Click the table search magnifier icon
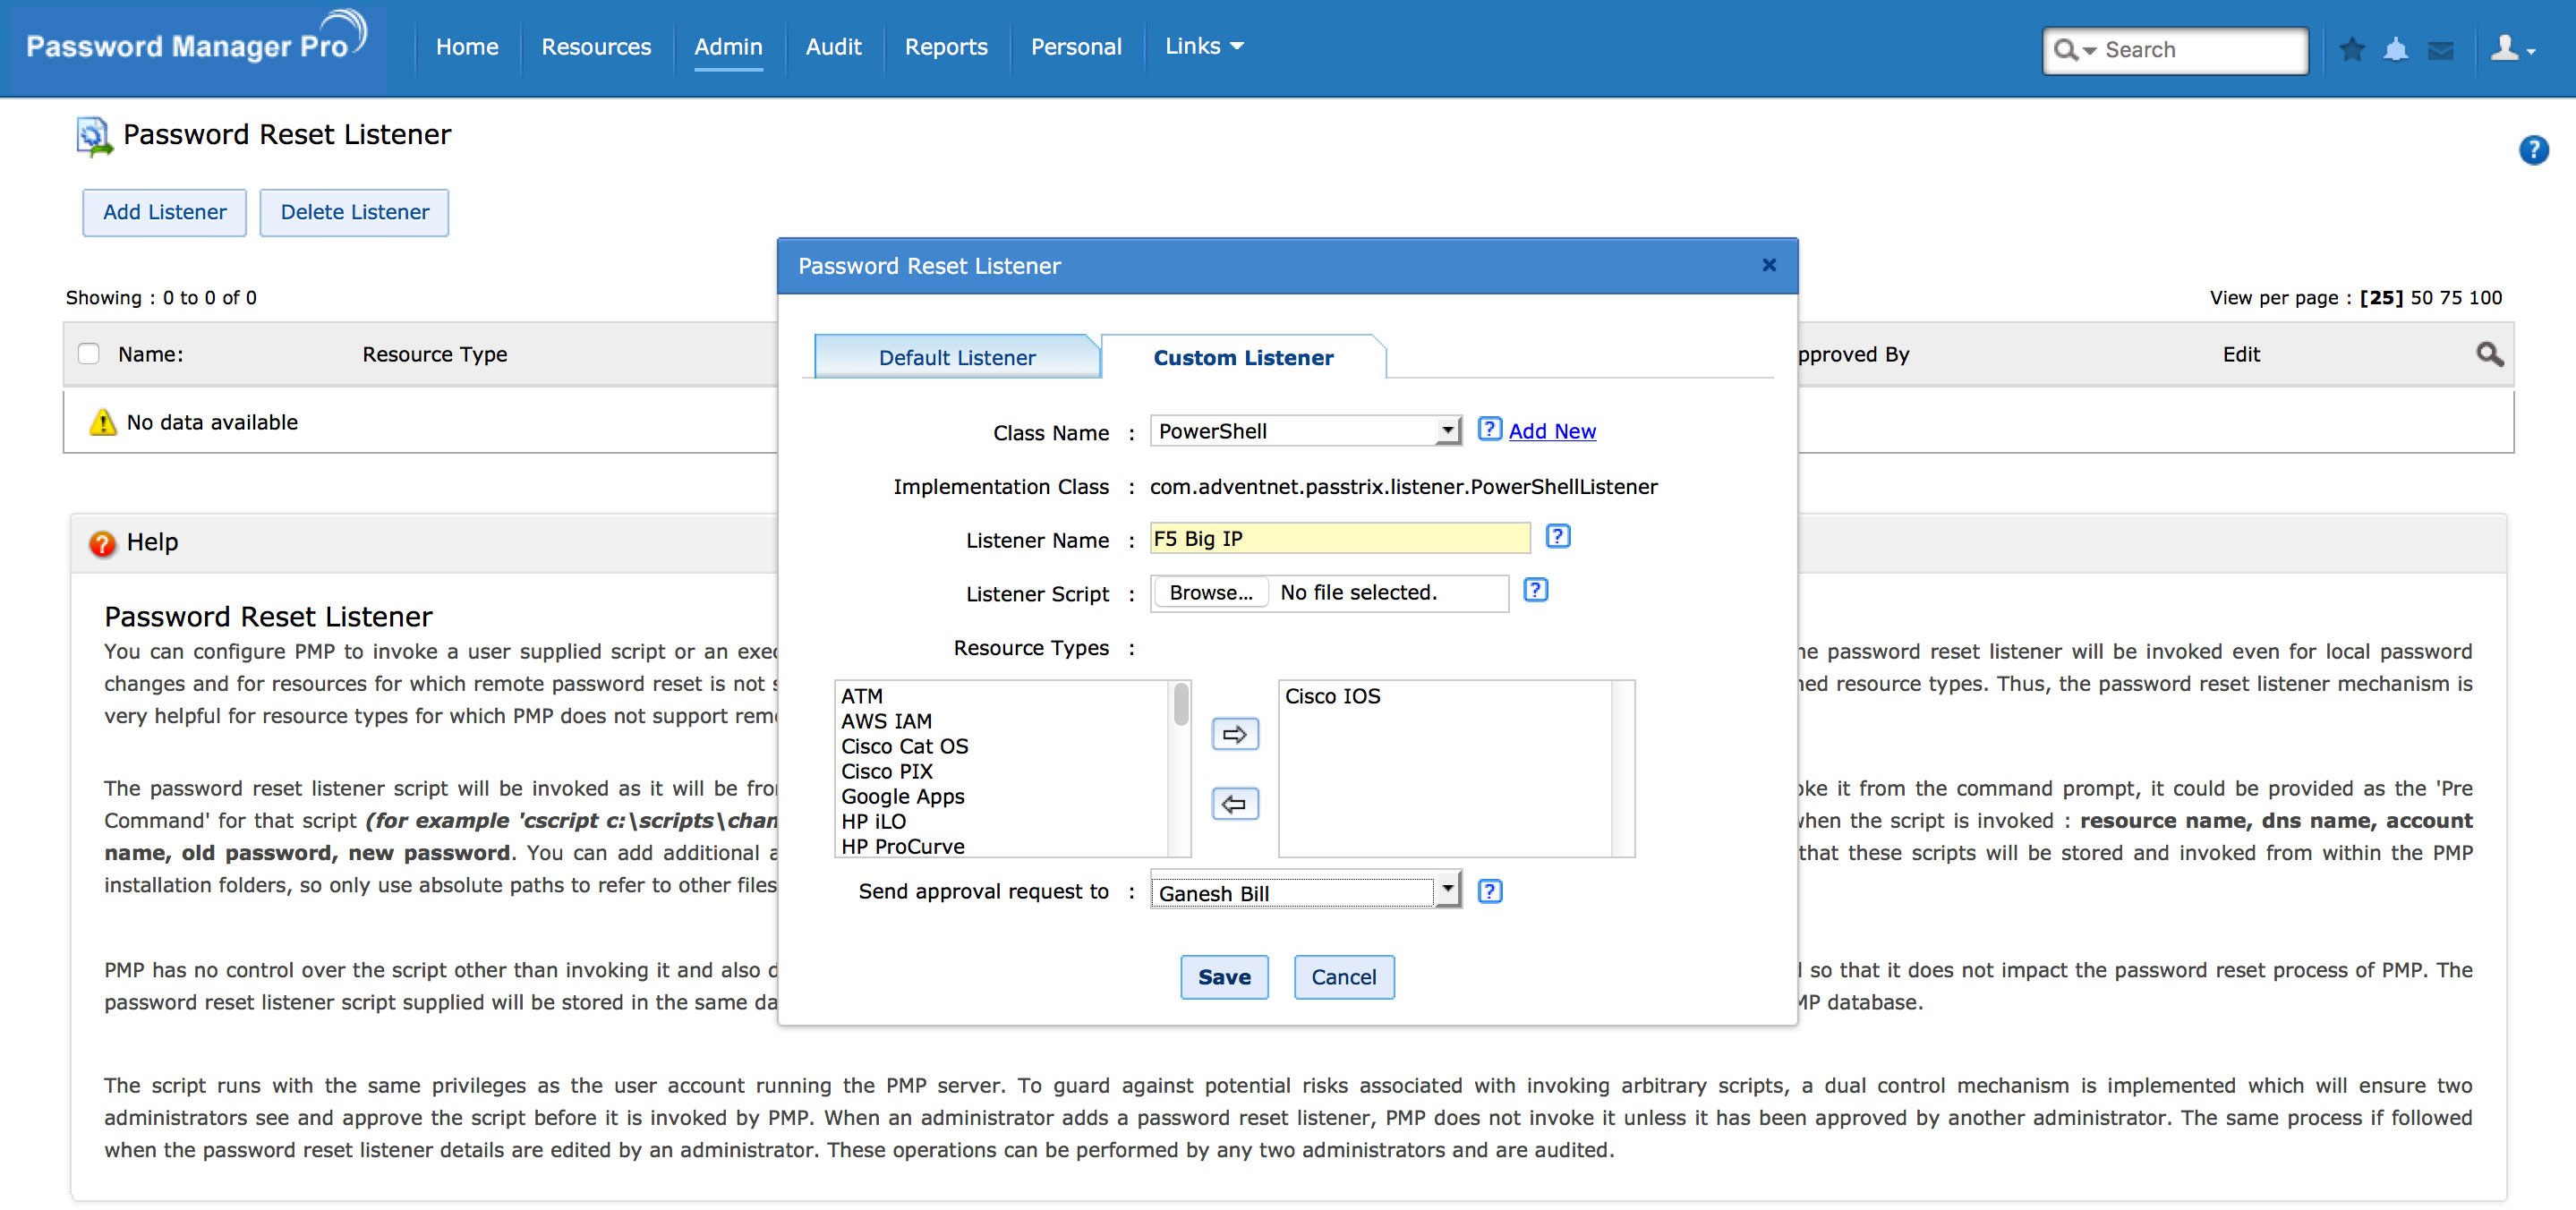Viewport: 2576px width, 1210px height. click(x=2489, y=354)
